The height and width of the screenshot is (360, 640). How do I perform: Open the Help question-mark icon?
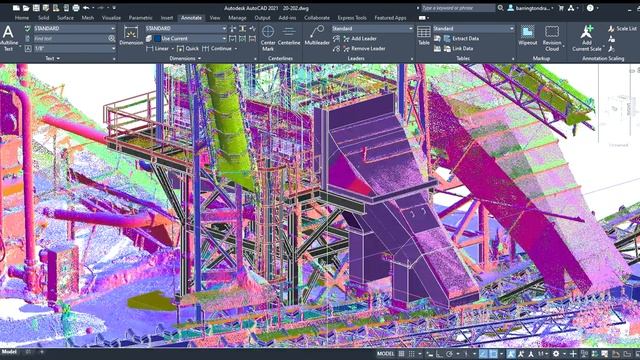[590, 8]
